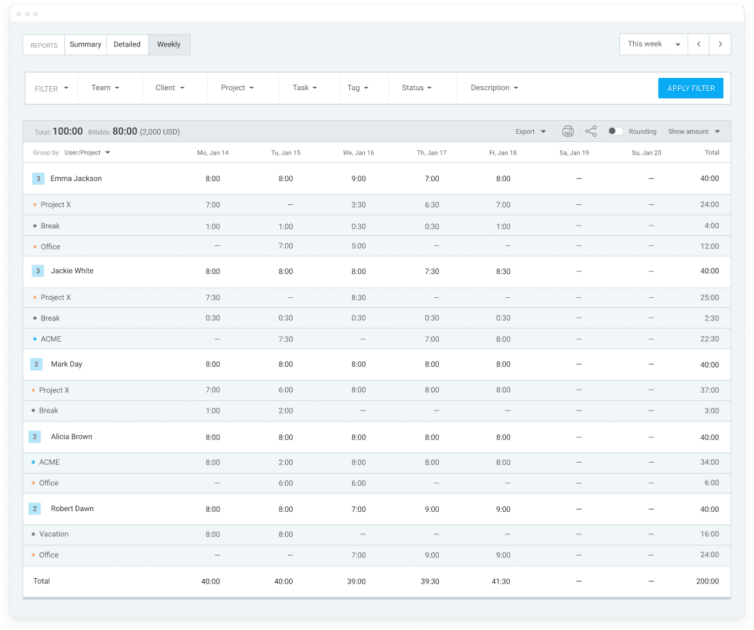Open the Team filter dropdown
This screenshot has width=754, height=630.
[x=105, y=88]
